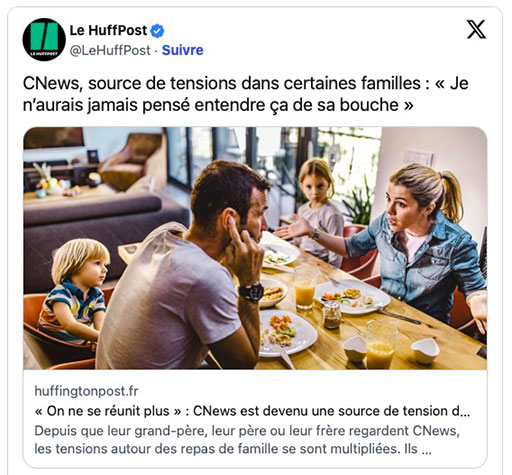Open the X logo in the corner
The height and width of the screenshot is (475, 512).
[476, 29]
